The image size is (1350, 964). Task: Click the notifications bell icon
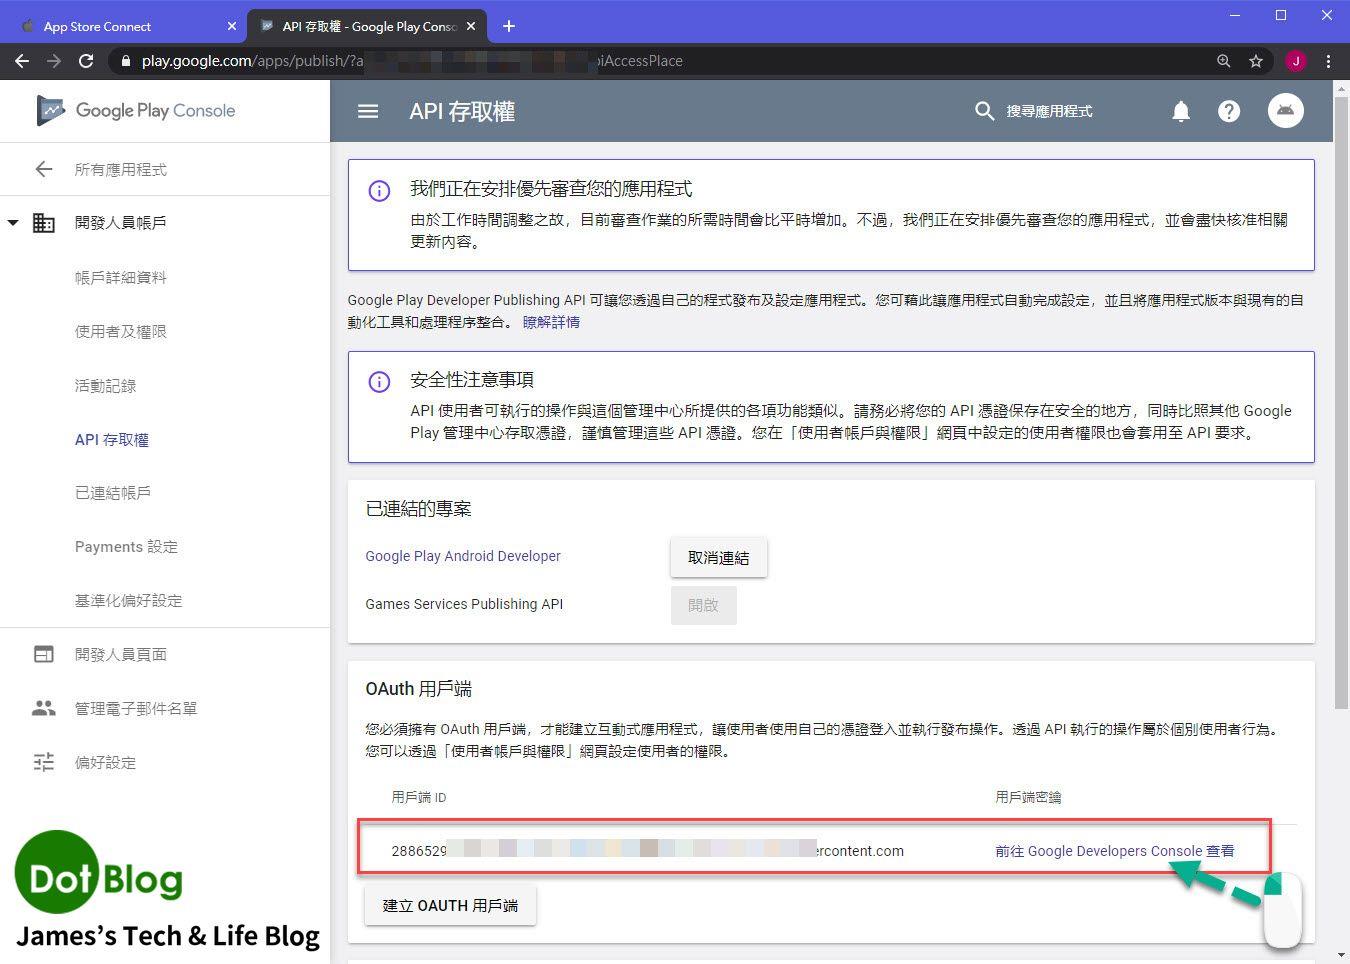[x=1181, y=111]
